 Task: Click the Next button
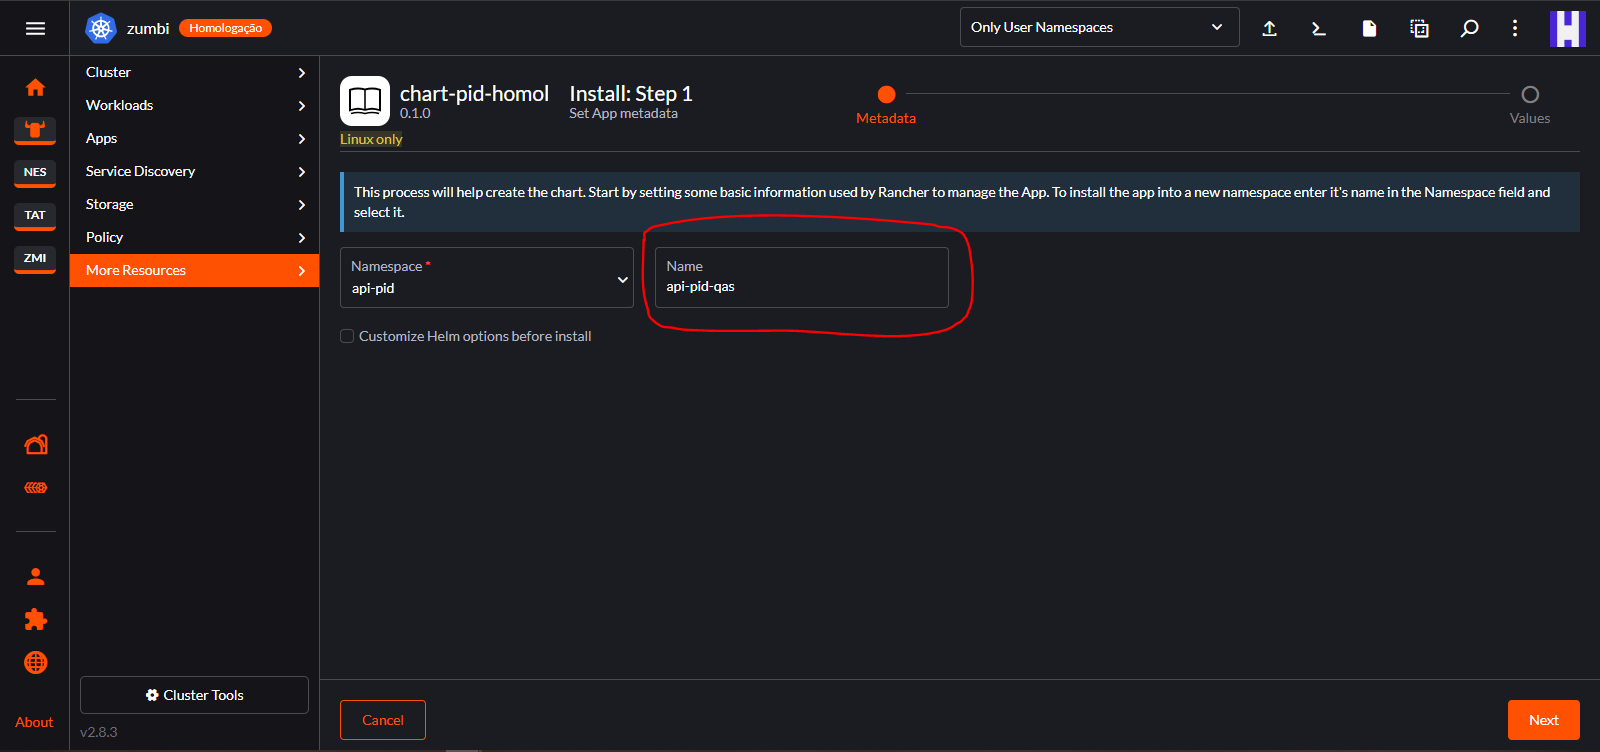(1543, 720)
